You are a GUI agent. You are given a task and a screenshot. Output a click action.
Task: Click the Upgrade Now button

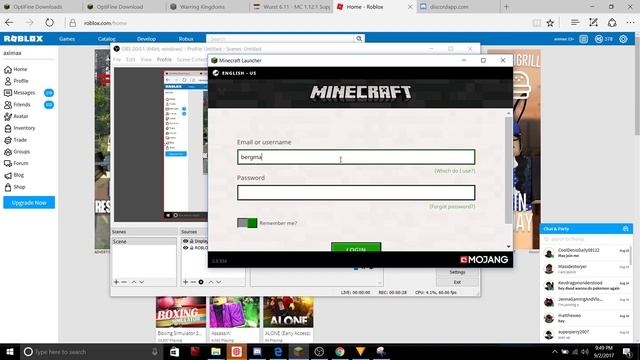29,202
